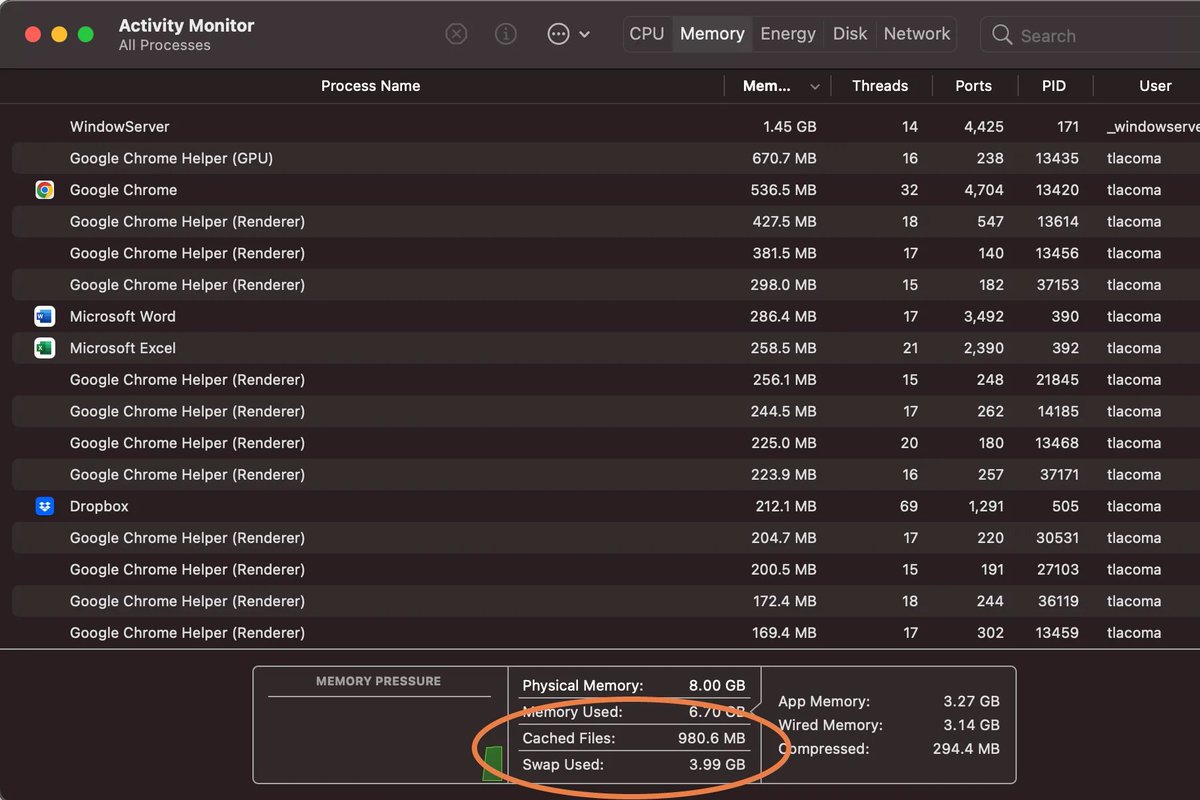The width and height of the screenshot is (1200, 800).
Task: Click the 1.45 GB memory value
Action: [789, 127]
